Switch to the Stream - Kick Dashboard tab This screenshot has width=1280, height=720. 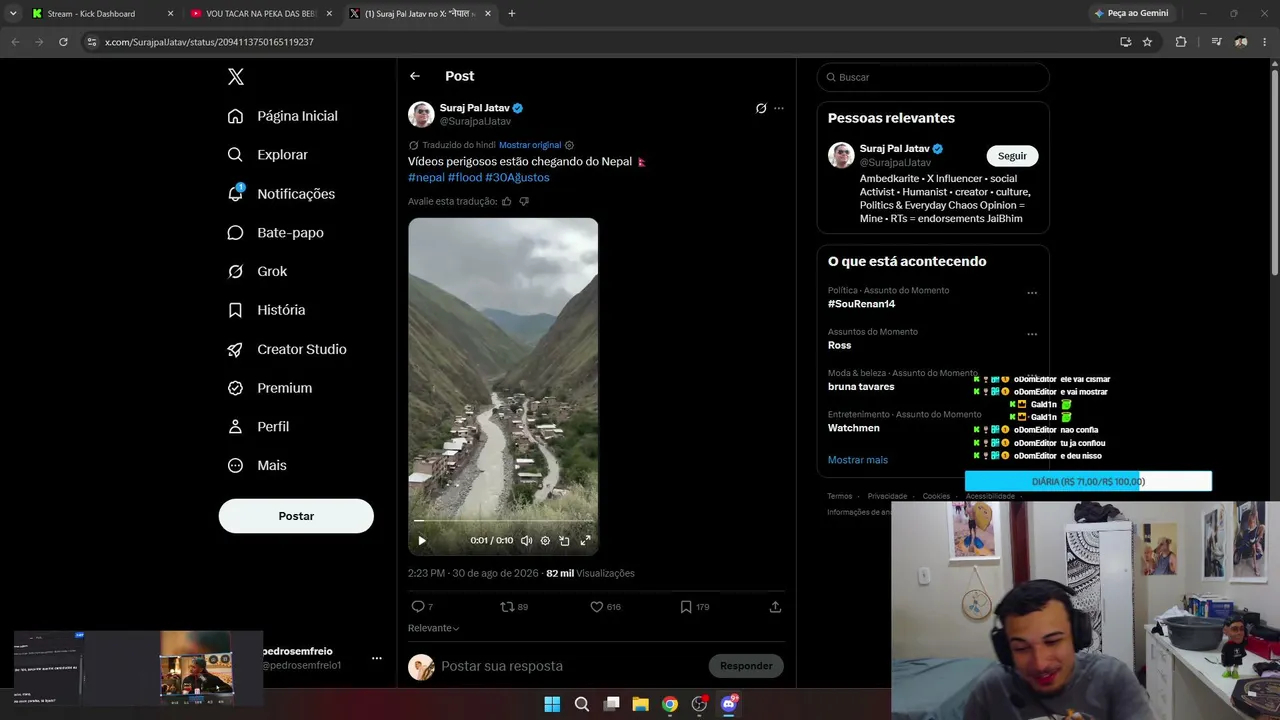click(x=100, y=14)
